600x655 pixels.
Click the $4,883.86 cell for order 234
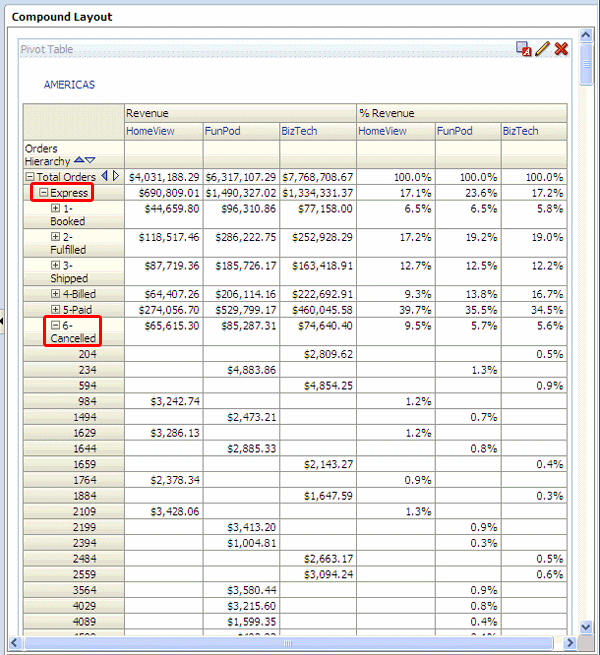coord(252,370)
